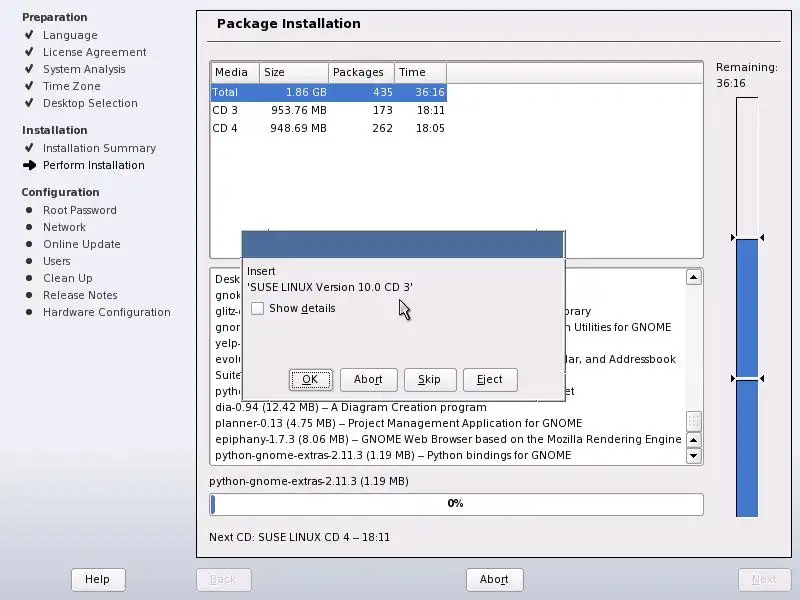Viewport: 800px width, 600px height.
Task: Click Installation Summary step in sidebar
Action: 99,148
